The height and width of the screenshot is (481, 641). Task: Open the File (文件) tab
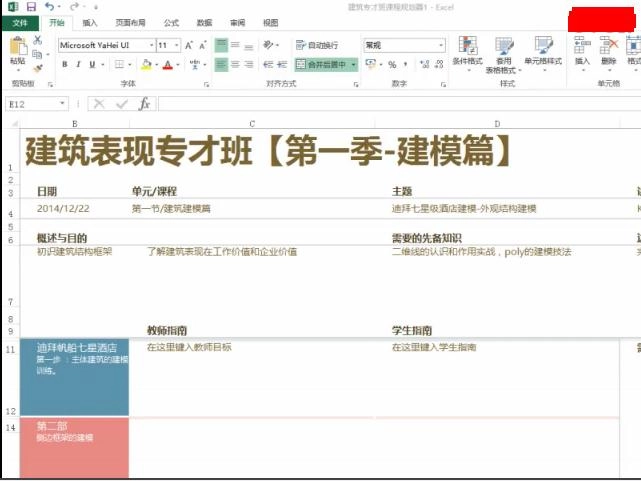click(x=19, y=22)
